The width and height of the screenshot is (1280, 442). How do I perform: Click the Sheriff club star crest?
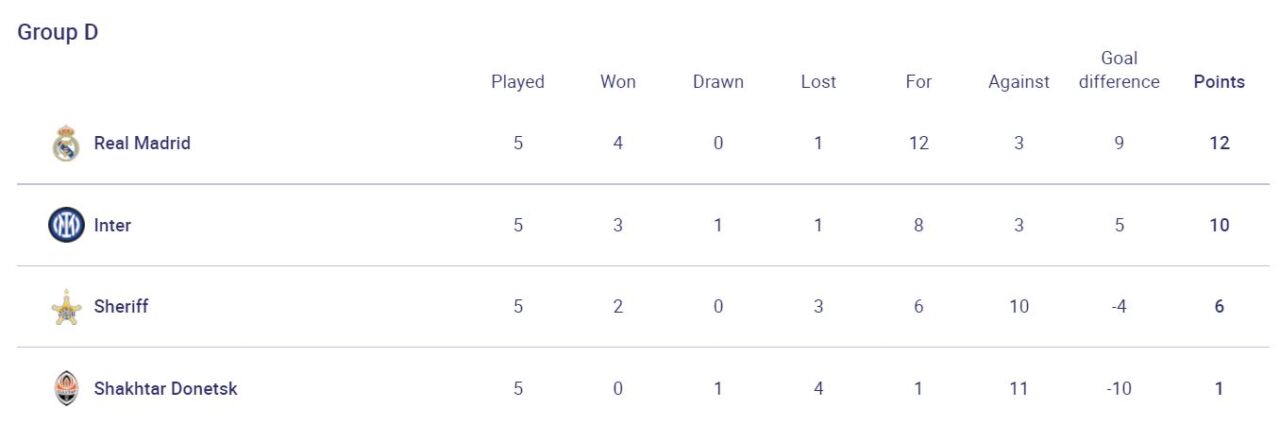click(x=66, y=307)
